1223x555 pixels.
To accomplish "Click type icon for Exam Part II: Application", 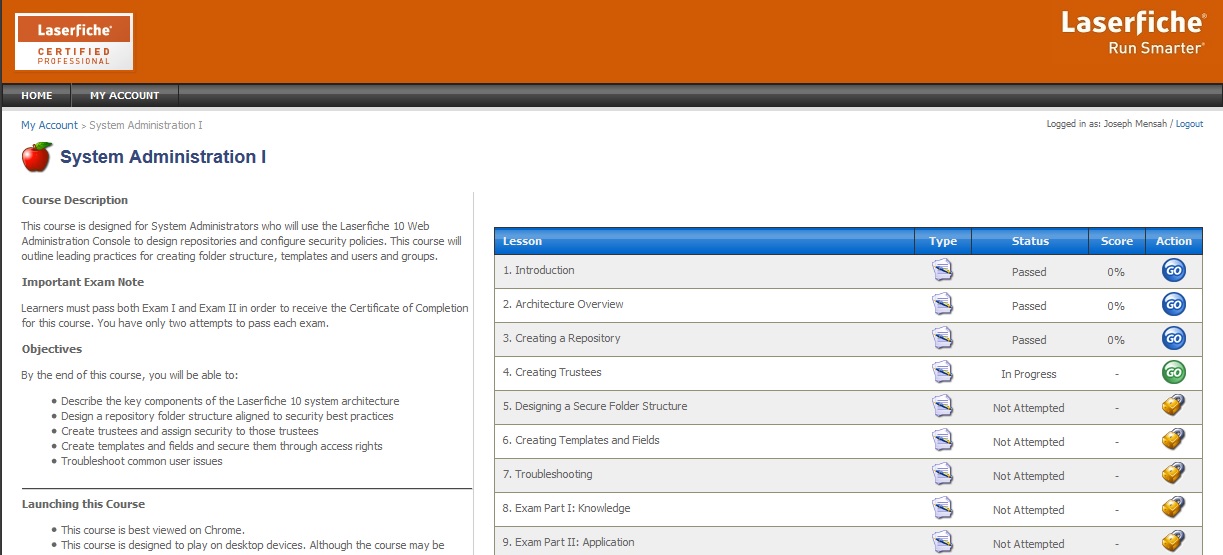I will pyautogui.click(x=942, y=543).
